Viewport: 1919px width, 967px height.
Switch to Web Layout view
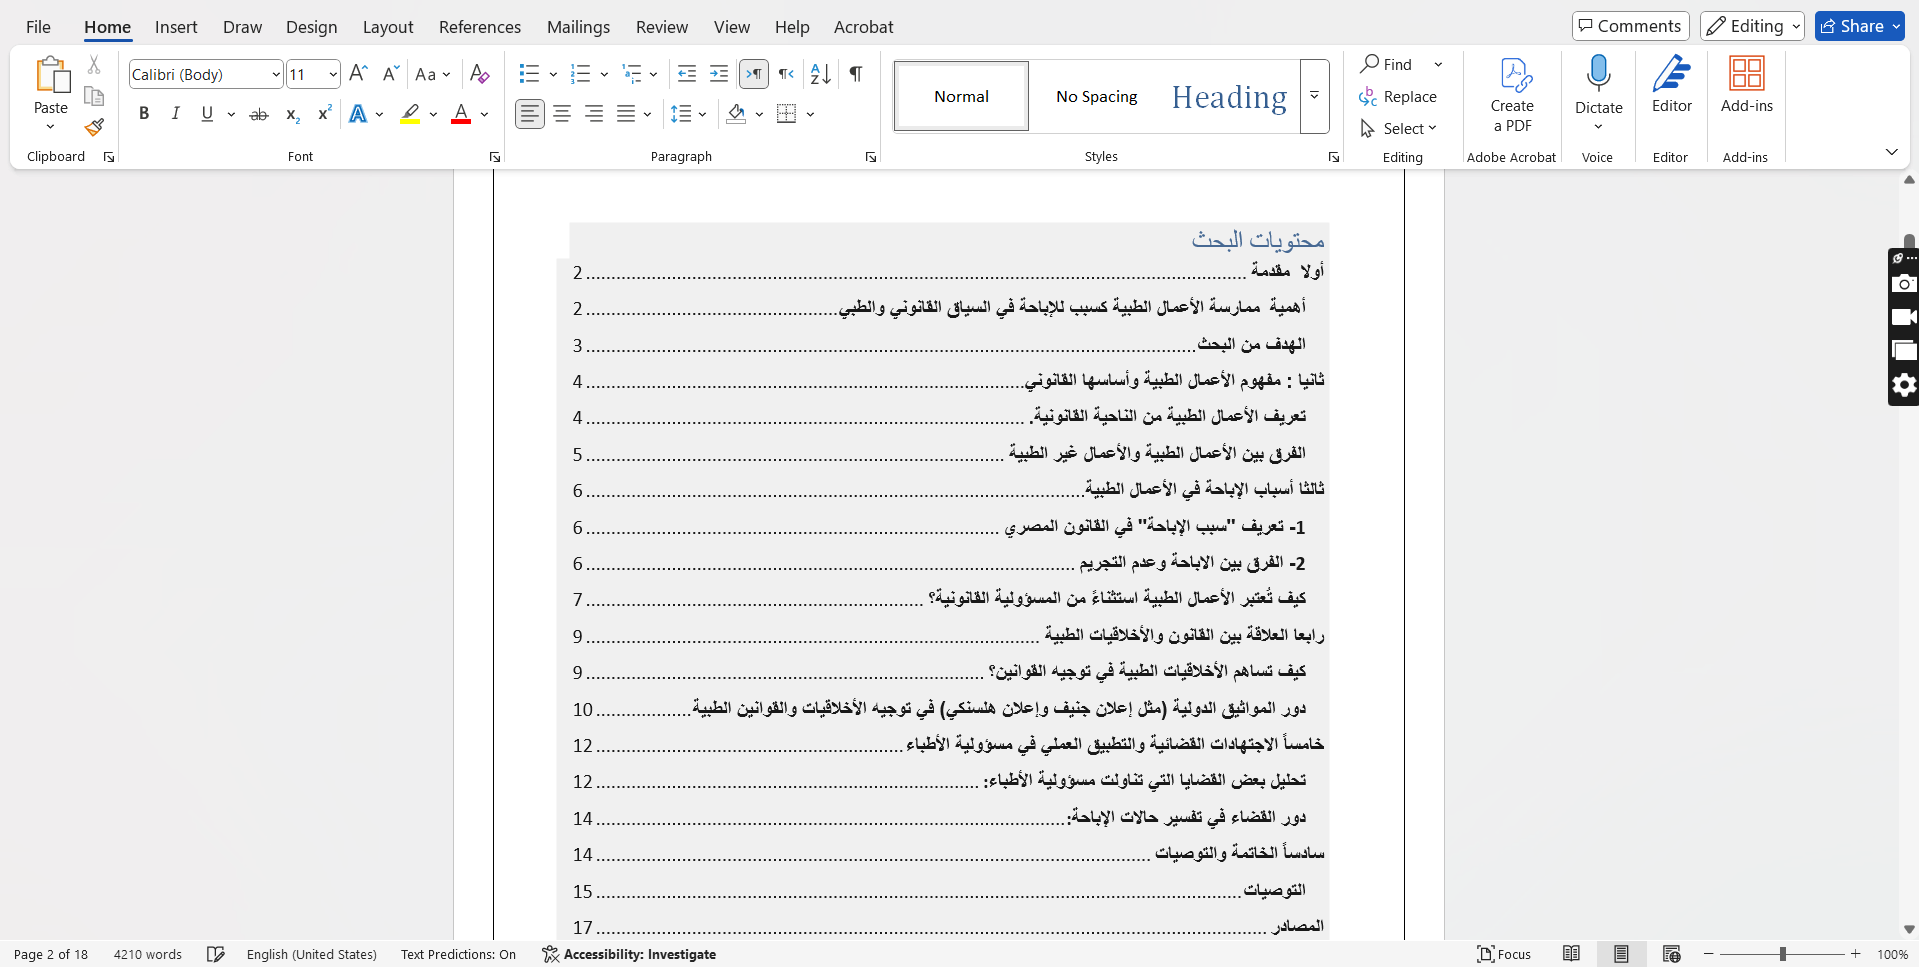(1671, 954)
